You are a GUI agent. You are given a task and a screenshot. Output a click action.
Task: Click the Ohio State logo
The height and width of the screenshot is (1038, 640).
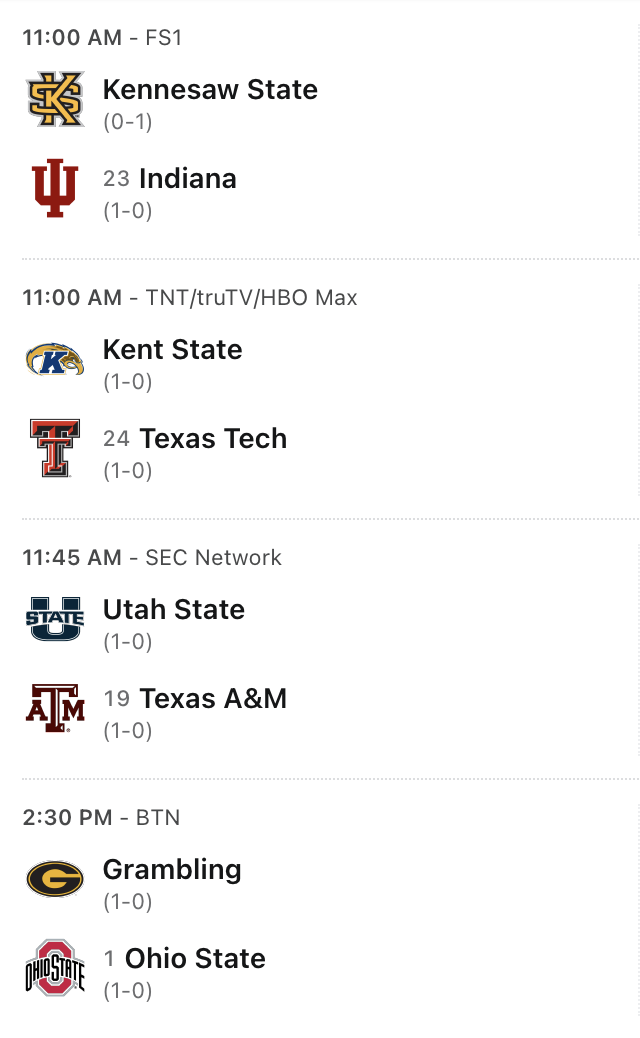[55, 968]
